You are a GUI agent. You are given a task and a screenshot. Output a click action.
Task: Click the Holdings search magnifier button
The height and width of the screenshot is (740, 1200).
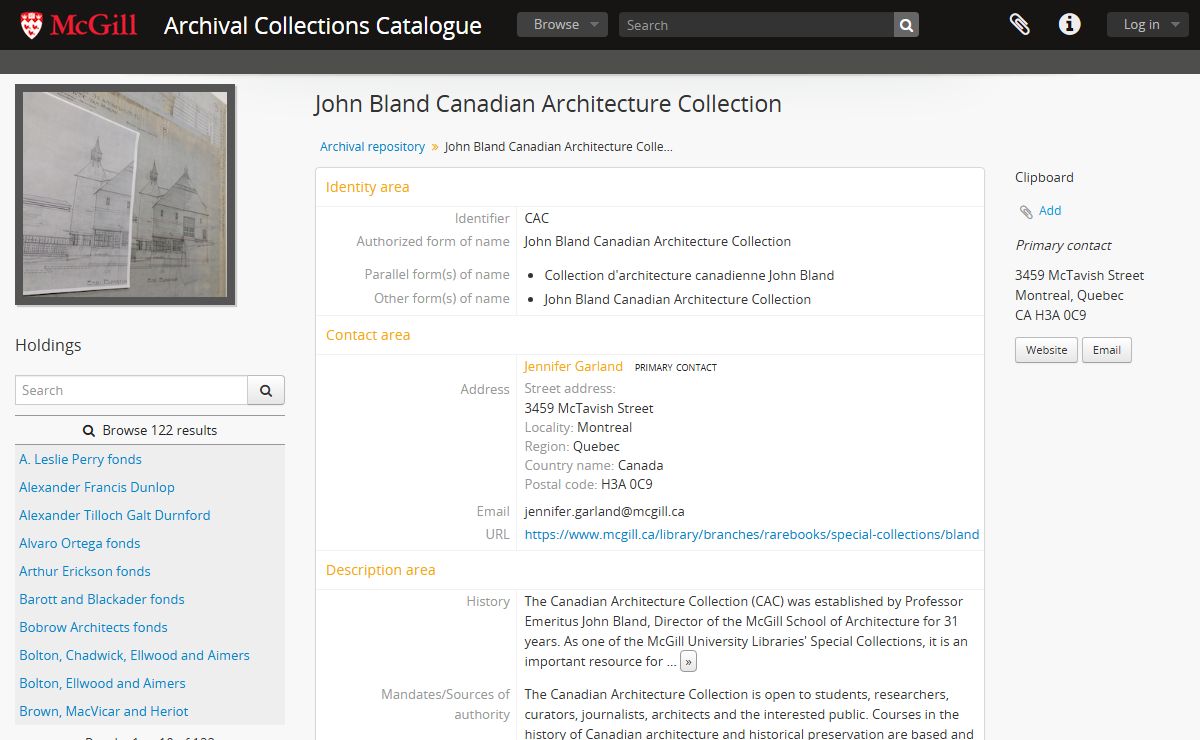266,390
